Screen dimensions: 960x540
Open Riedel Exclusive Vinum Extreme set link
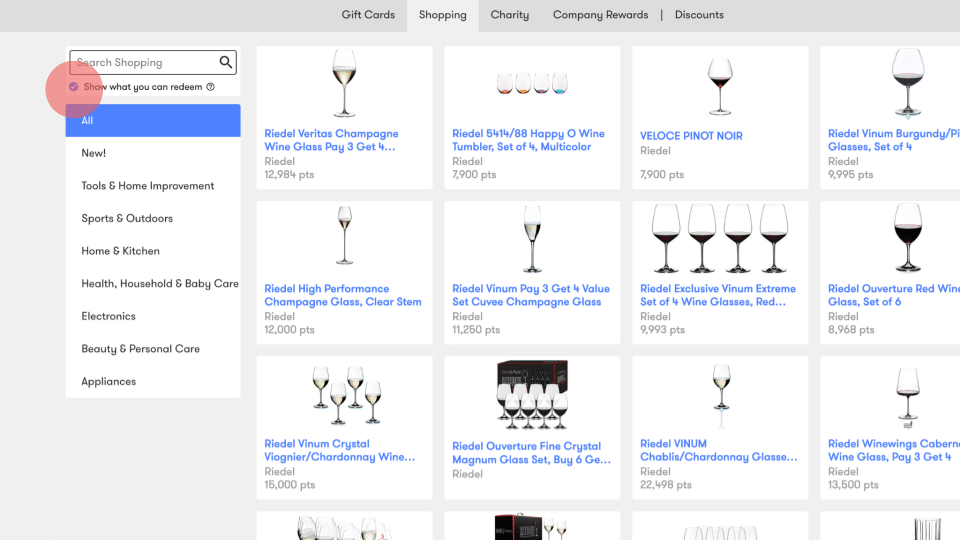[x=718, y=295]
